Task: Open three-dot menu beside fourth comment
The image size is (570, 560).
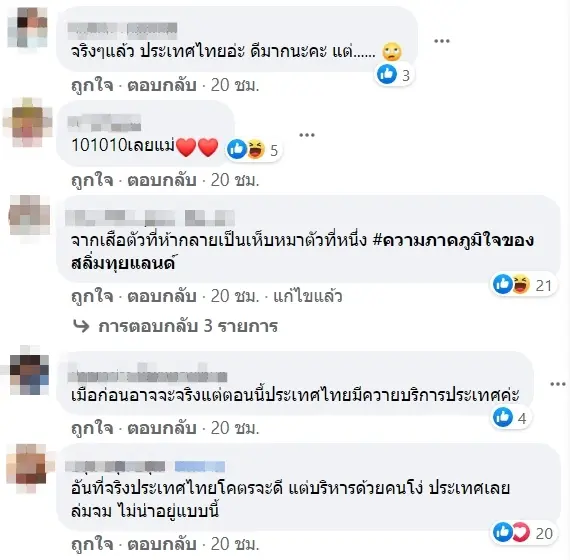Action: [558, 384]
